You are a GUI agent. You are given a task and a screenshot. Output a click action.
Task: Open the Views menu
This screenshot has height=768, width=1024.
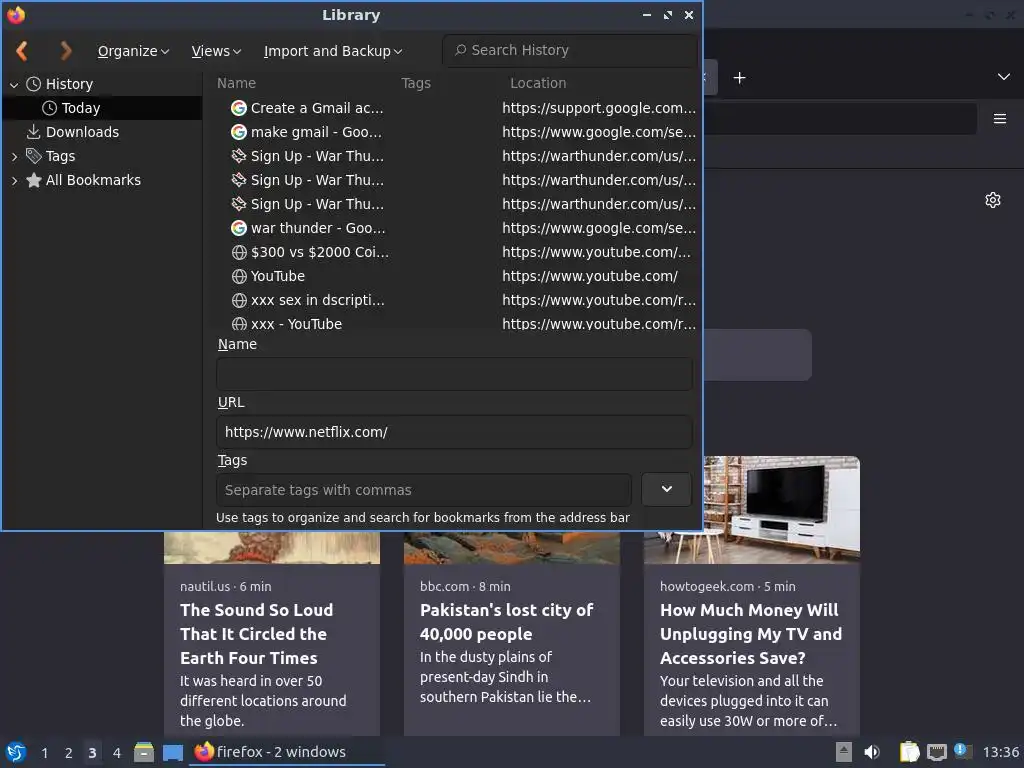point(216,51)
